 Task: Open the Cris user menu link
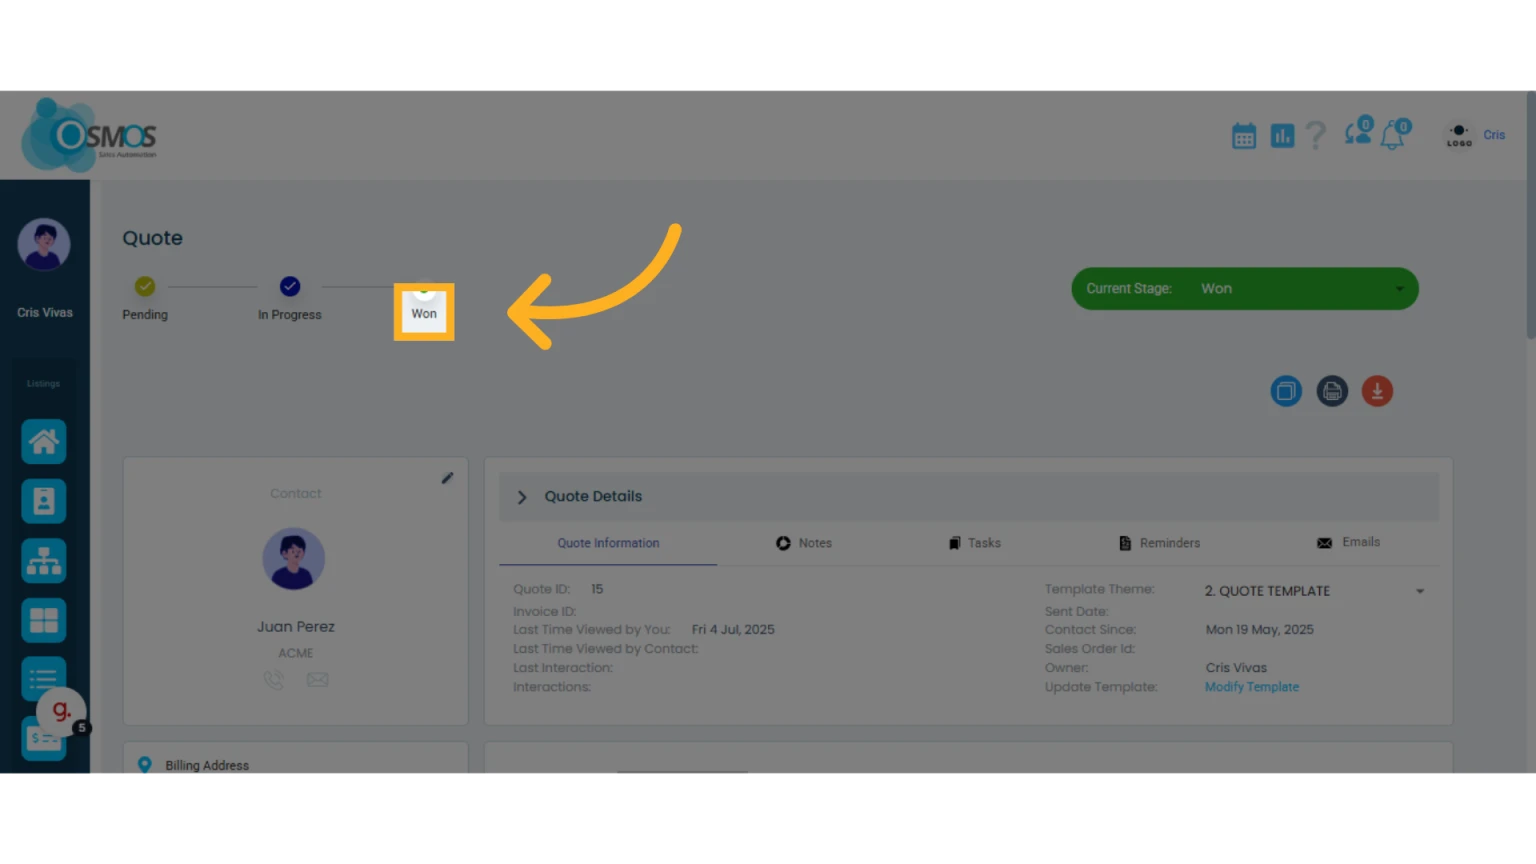(x=1494, y=135)
